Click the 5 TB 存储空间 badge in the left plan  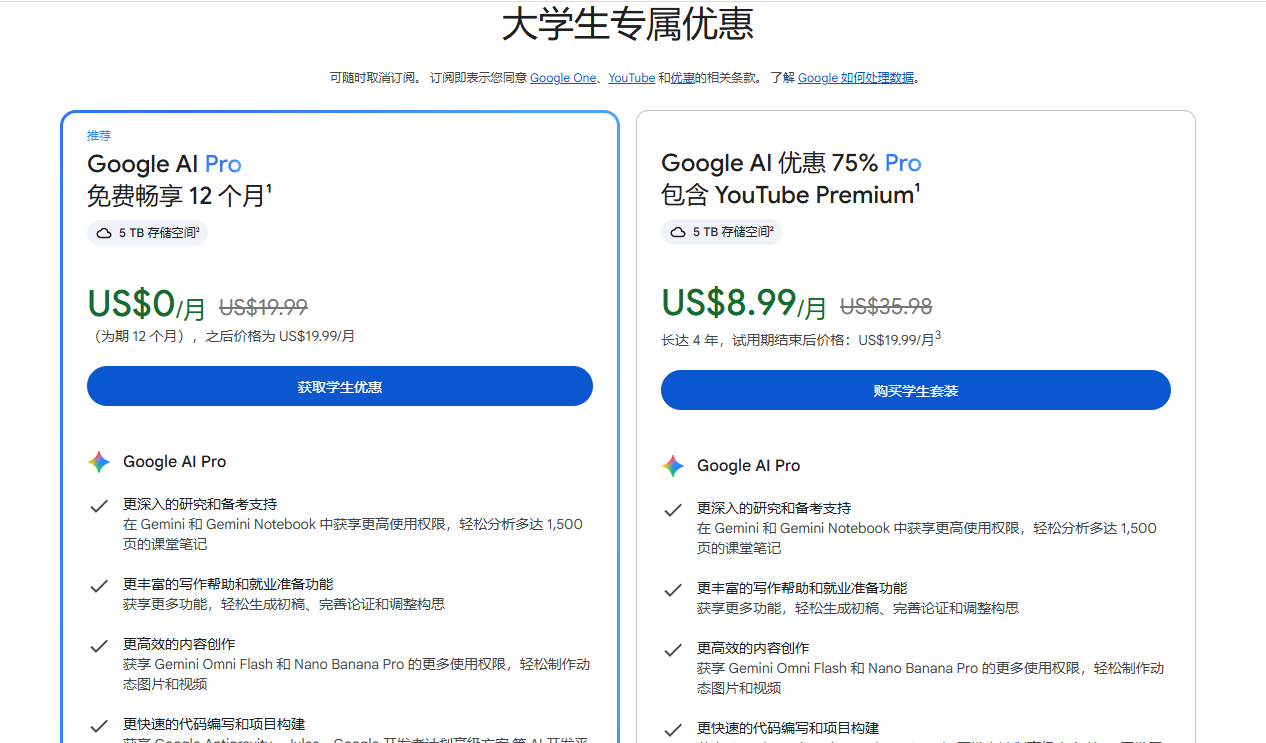coord(147,233)
